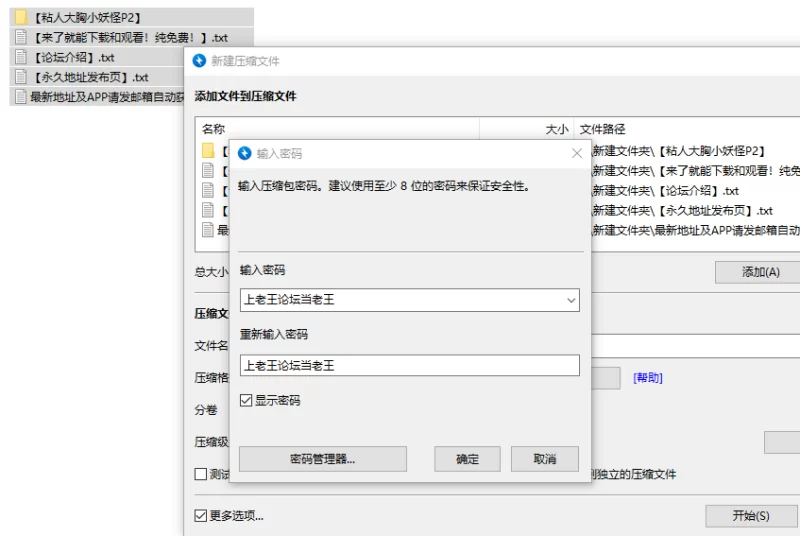Click the 确定 button in password dialog
This screenshot has width=800, height=536.
[x=467, y=459]
